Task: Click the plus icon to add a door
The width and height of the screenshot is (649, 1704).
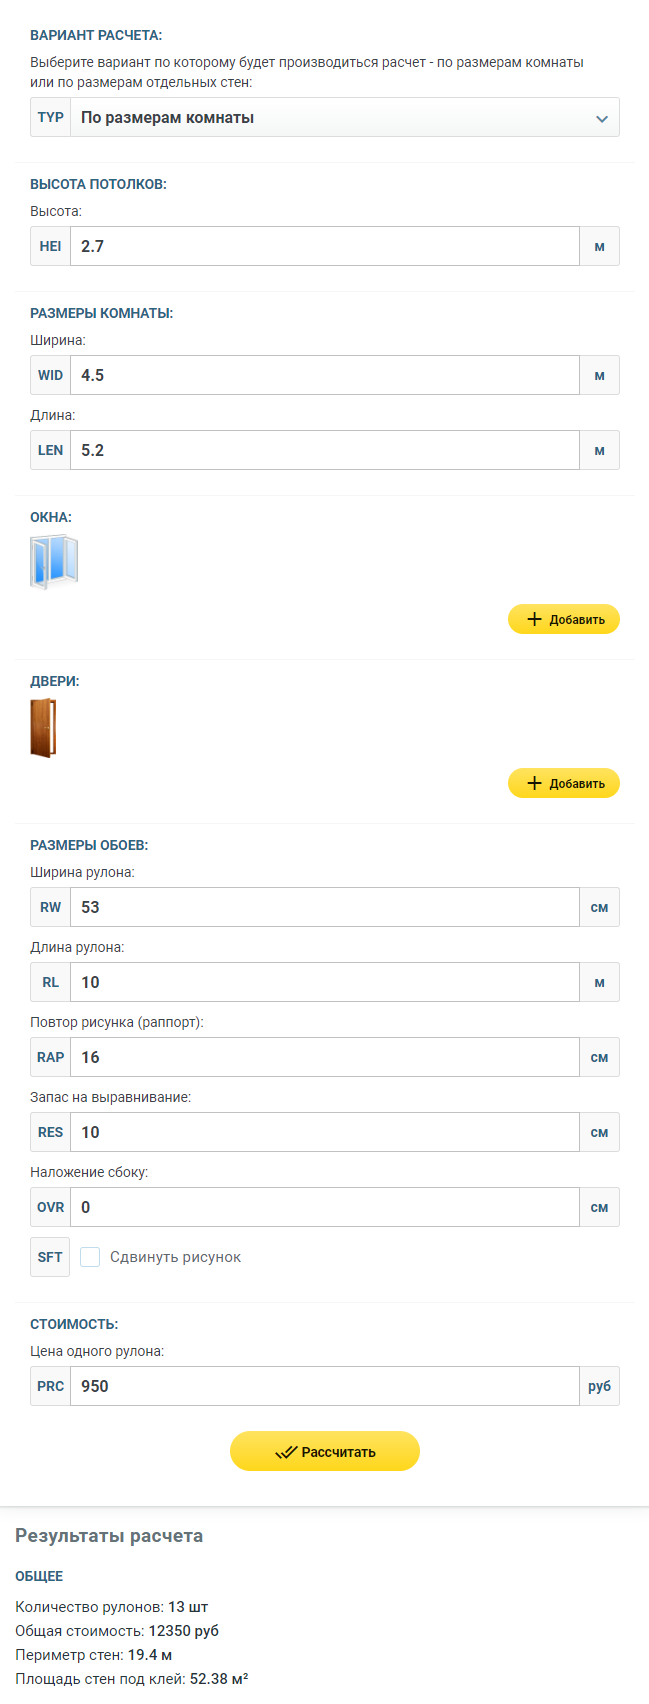Action: pos(534,784)
